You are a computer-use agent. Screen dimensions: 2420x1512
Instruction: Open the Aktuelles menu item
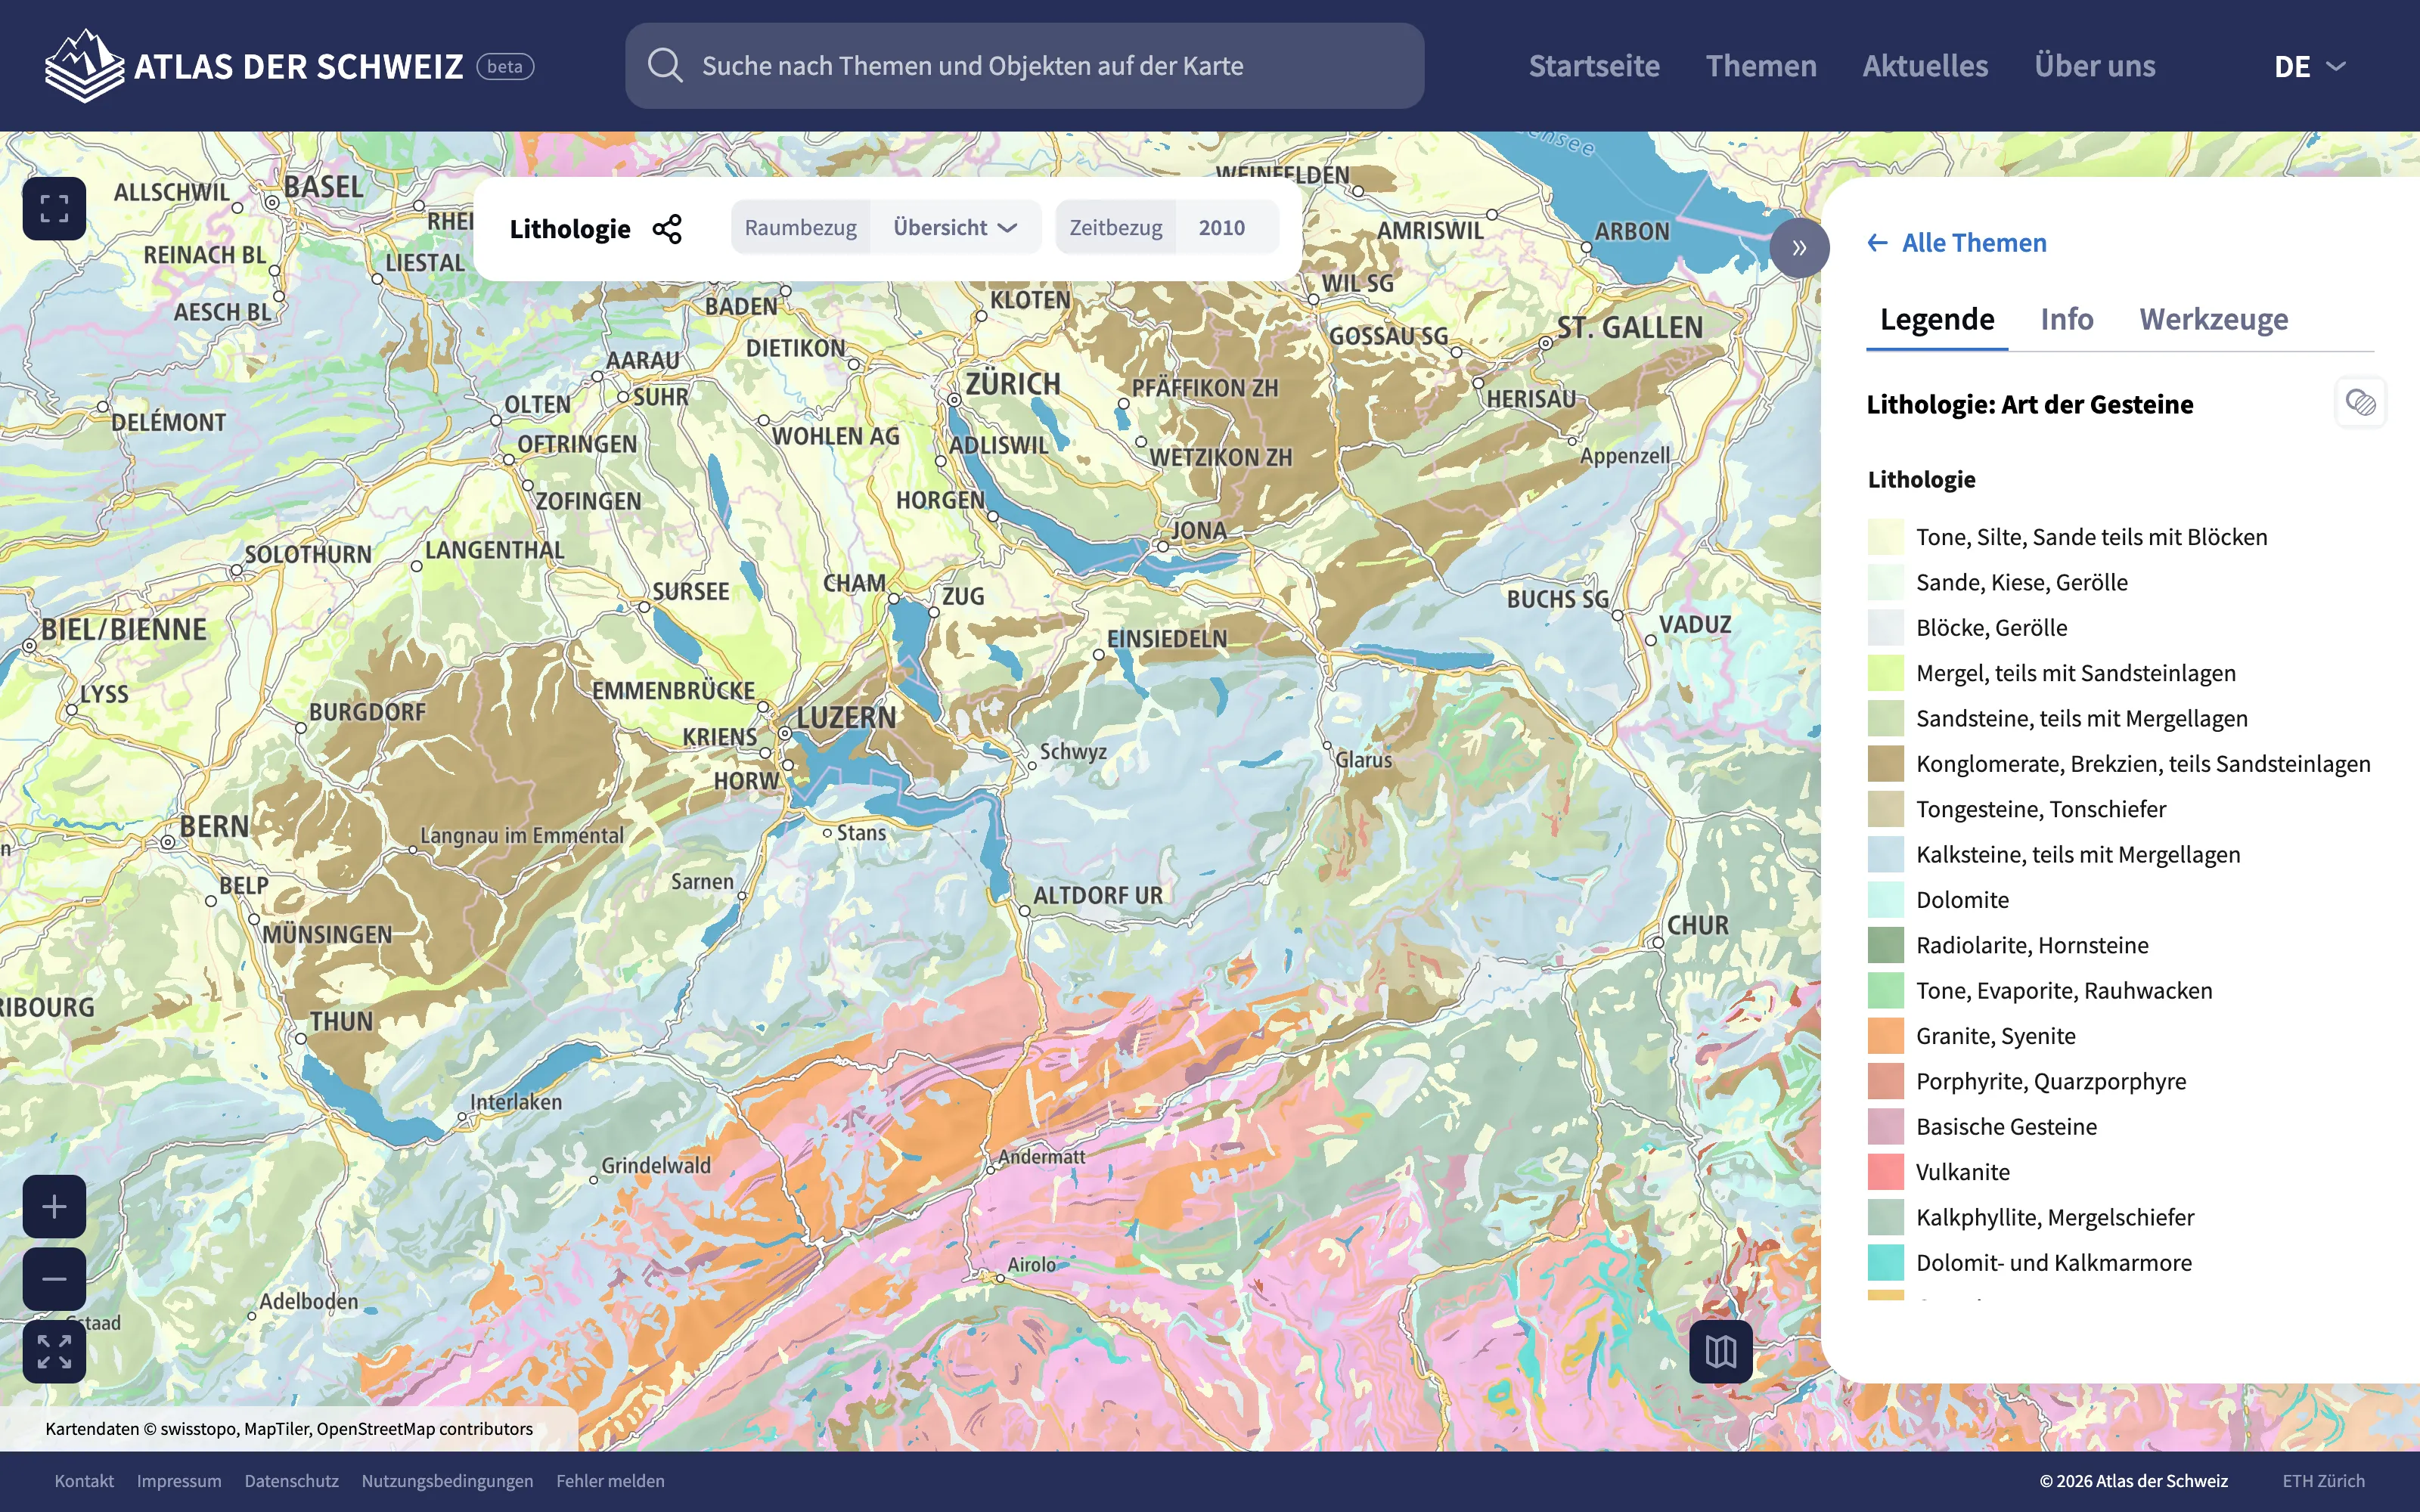[x=1925, y=66]
